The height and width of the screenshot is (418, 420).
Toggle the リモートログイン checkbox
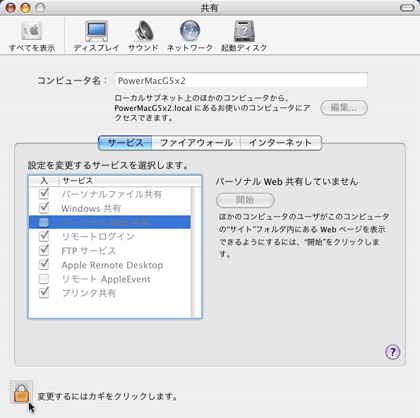click(44, 236)
